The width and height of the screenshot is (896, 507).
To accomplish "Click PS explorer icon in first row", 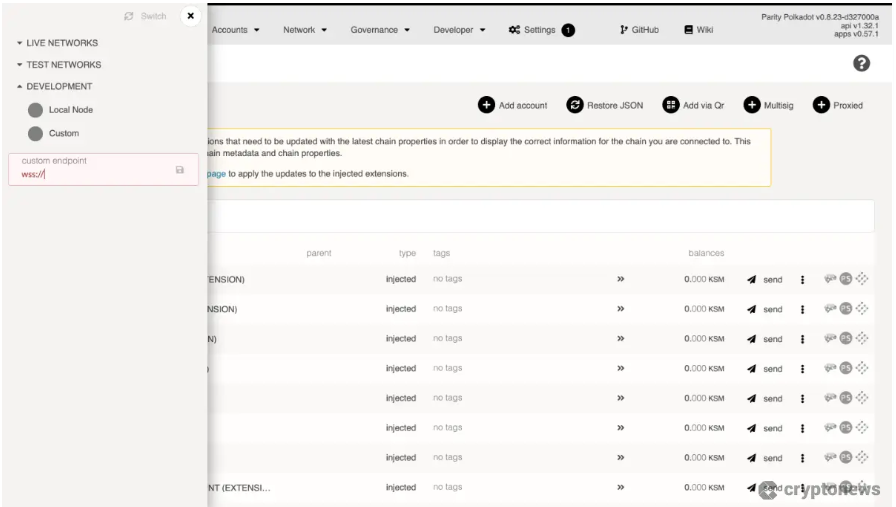I will click(846, 278).
